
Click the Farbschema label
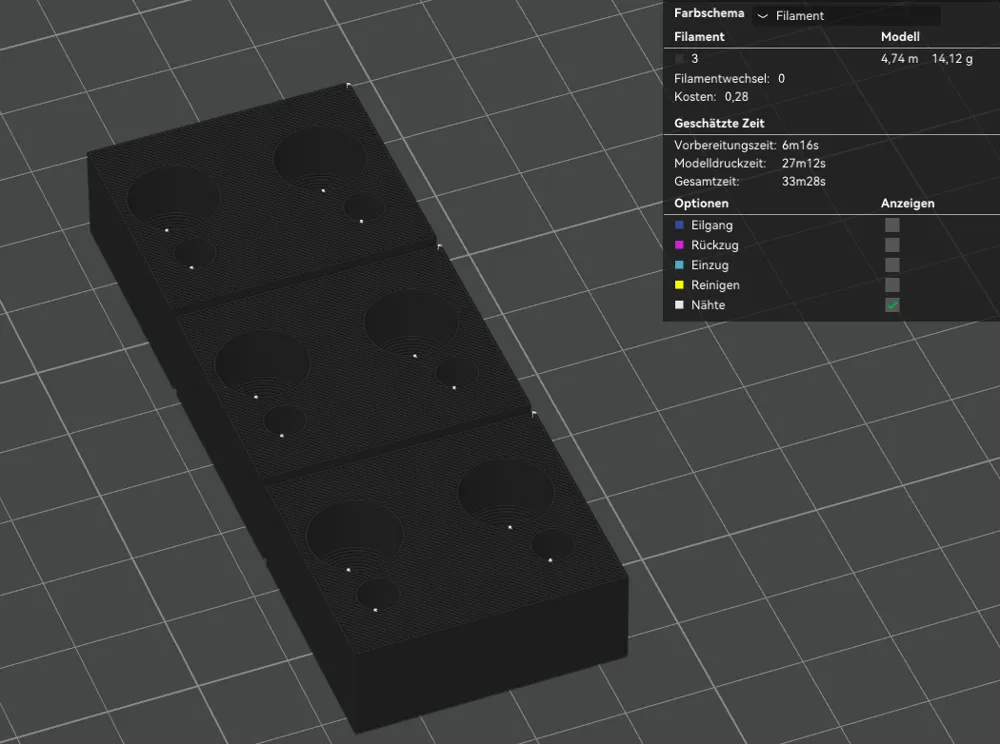click(709, 13)
